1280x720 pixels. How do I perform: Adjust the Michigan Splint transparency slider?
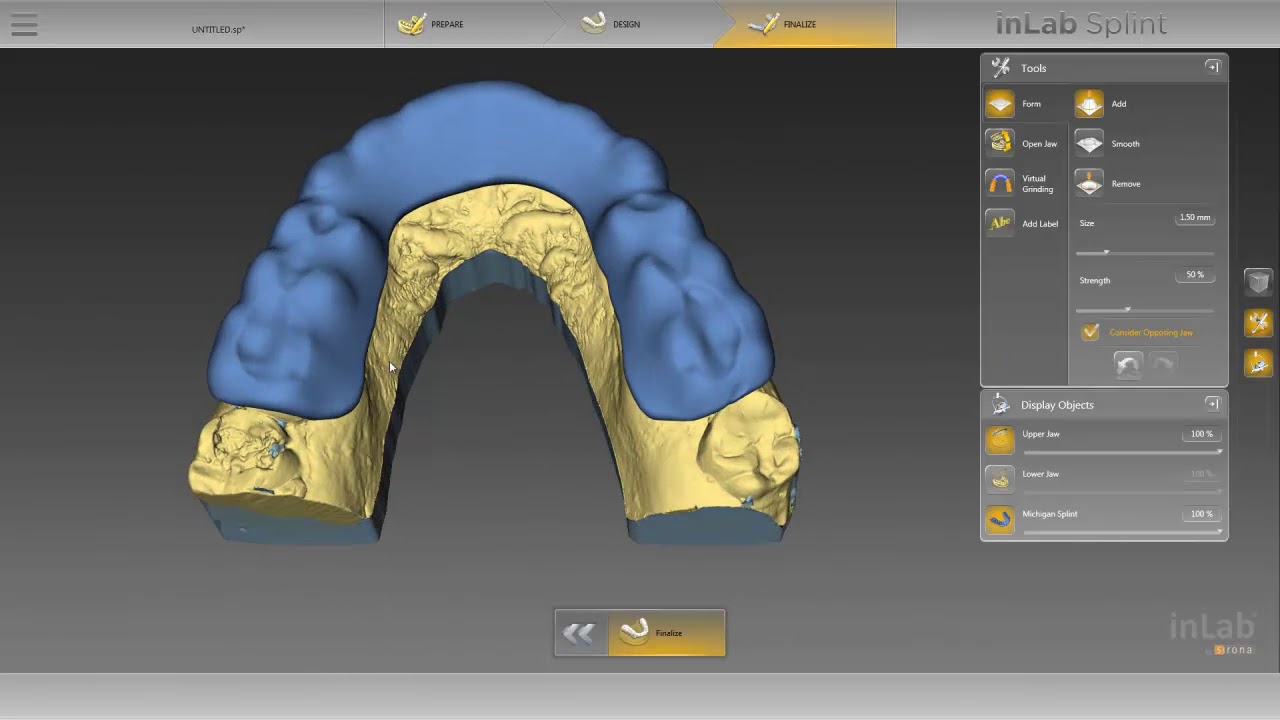1122,532
